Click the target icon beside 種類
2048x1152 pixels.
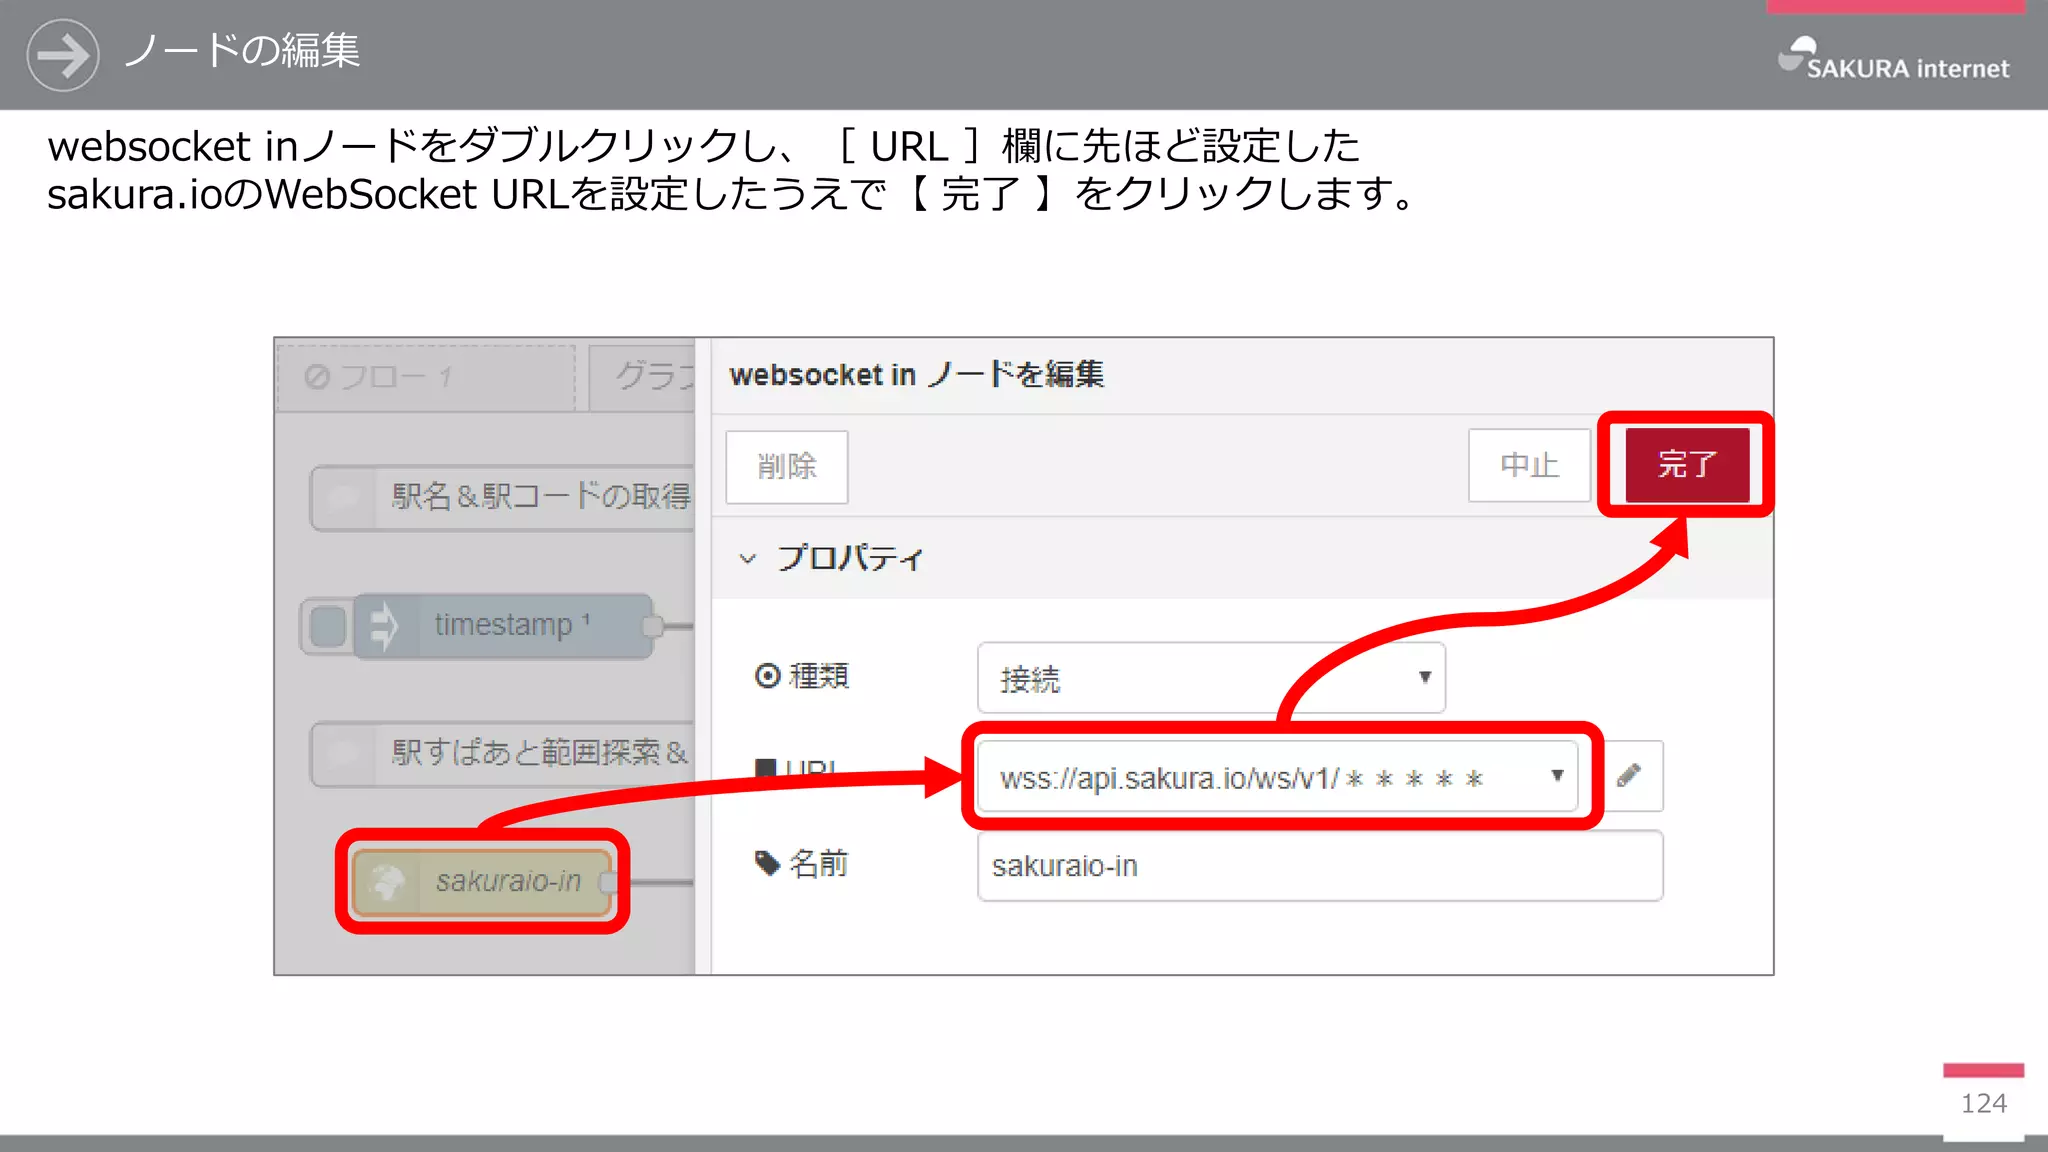767,677
